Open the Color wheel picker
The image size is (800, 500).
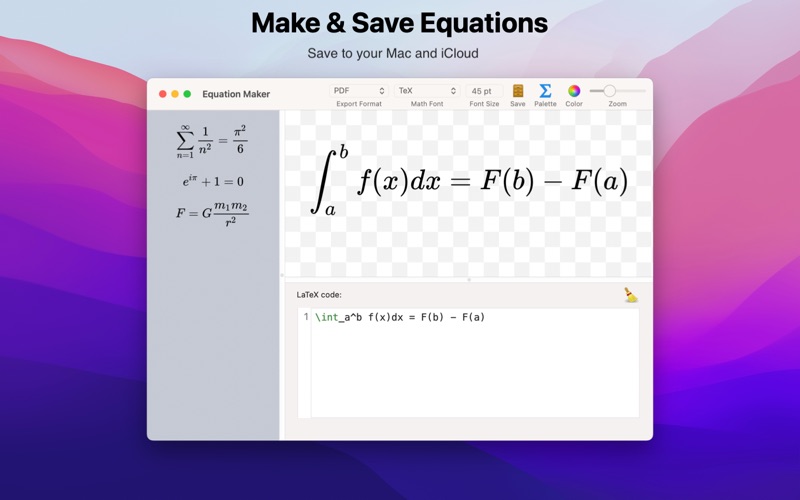pos(574,91)
